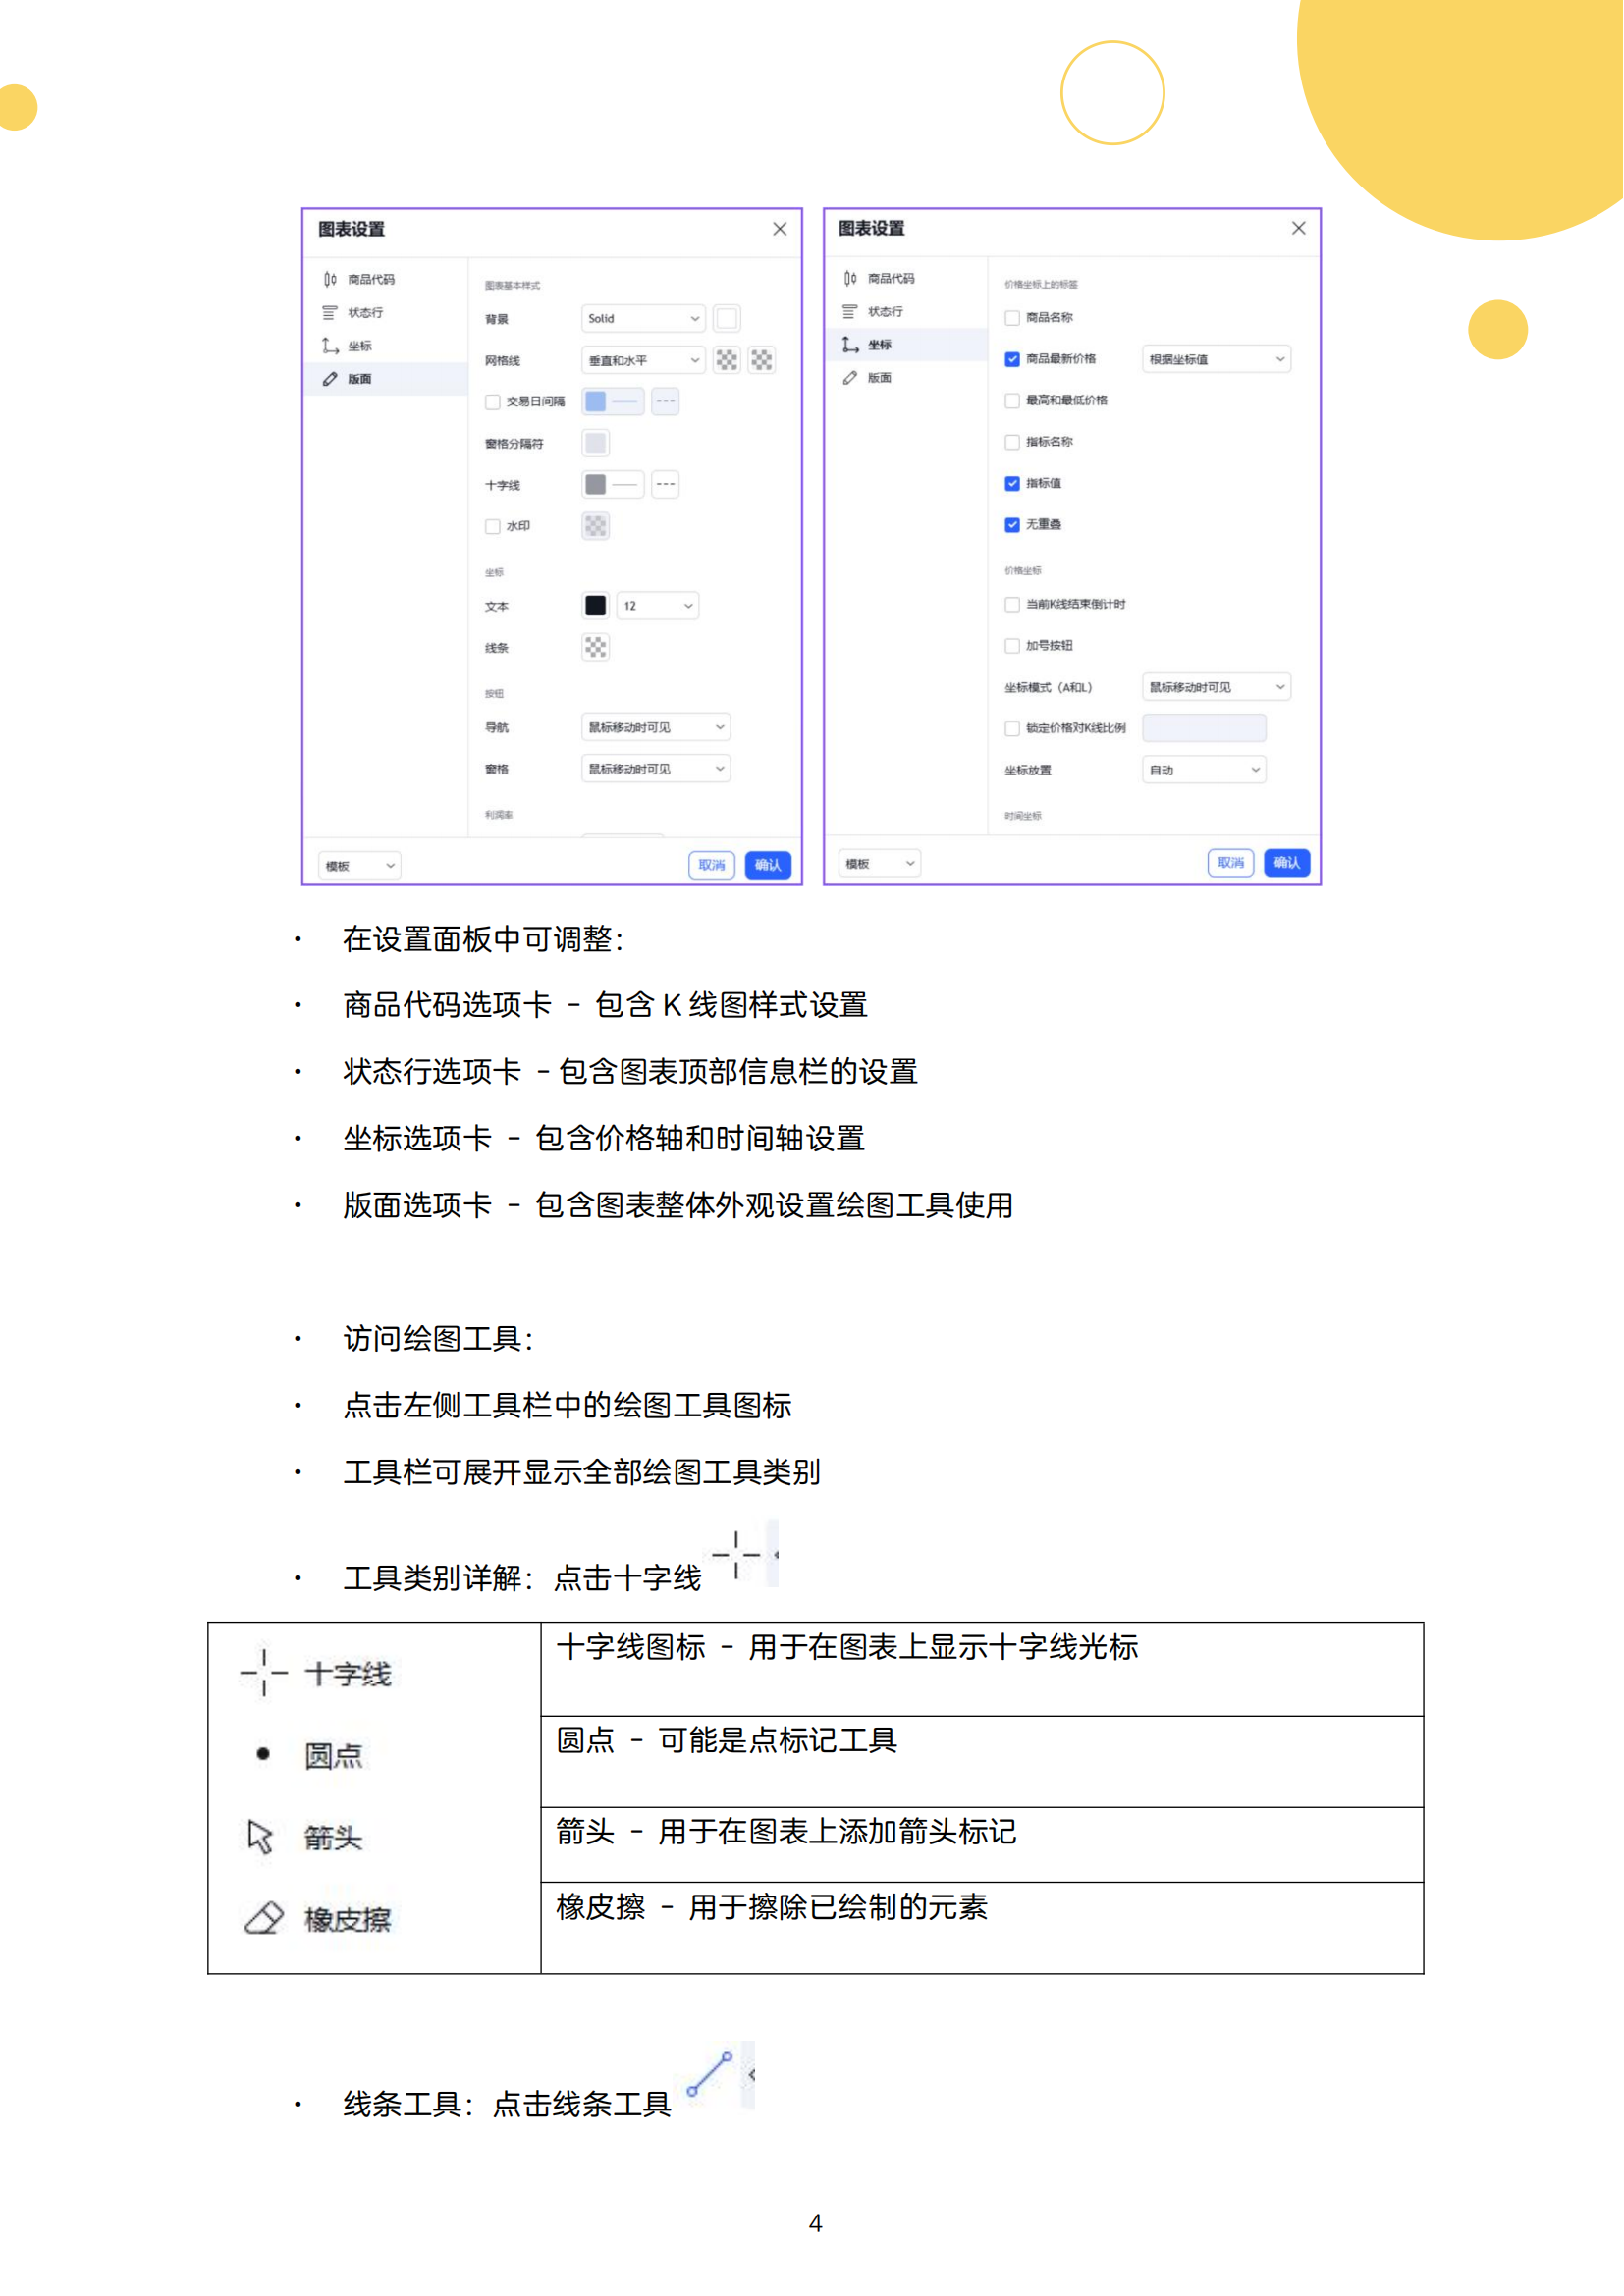Click the 线条 transparent pattern icon
This screenshot has height=2296, width=1624.
(x=595, y=648)
